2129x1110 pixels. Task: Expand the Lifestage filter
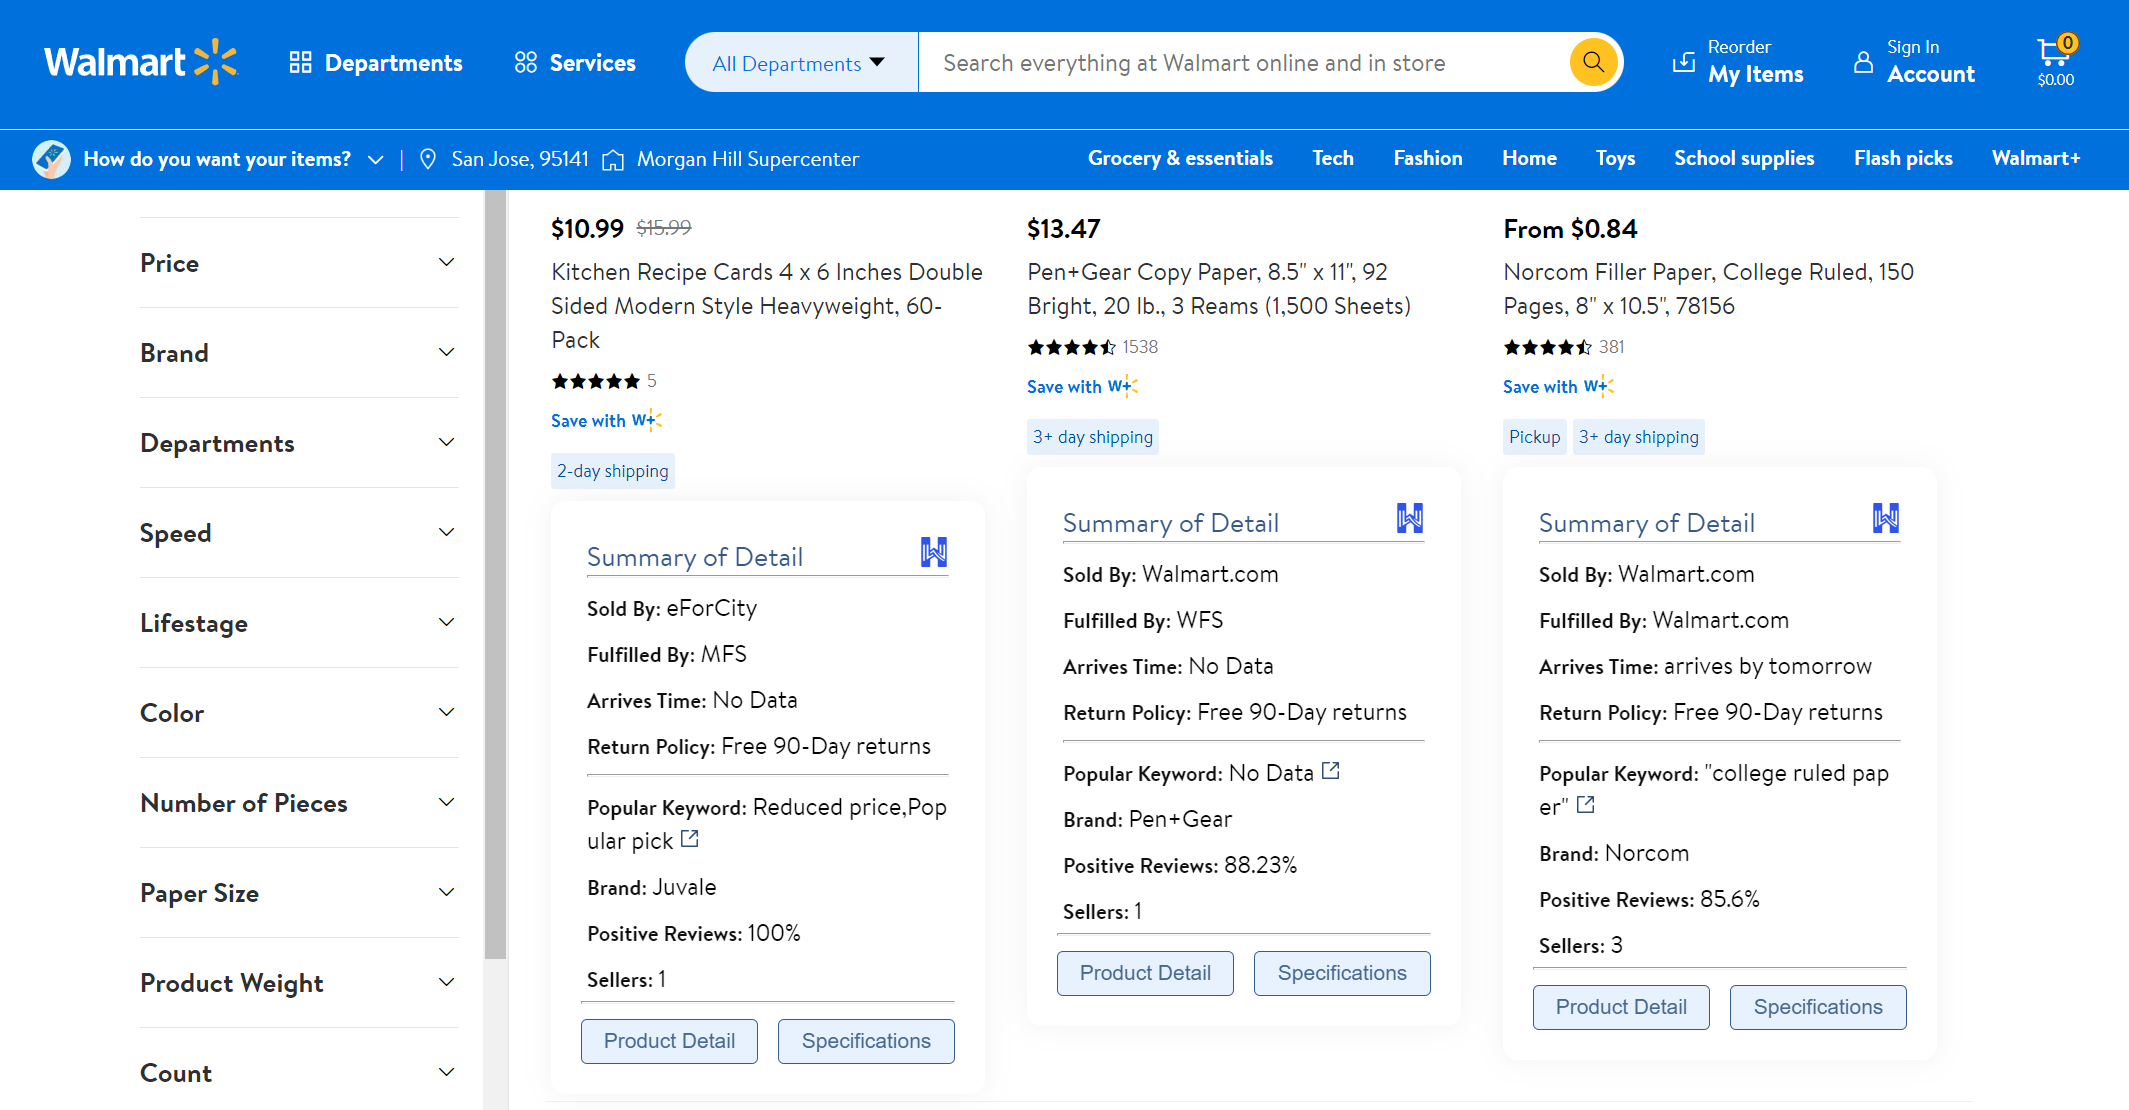click(299, 623)
